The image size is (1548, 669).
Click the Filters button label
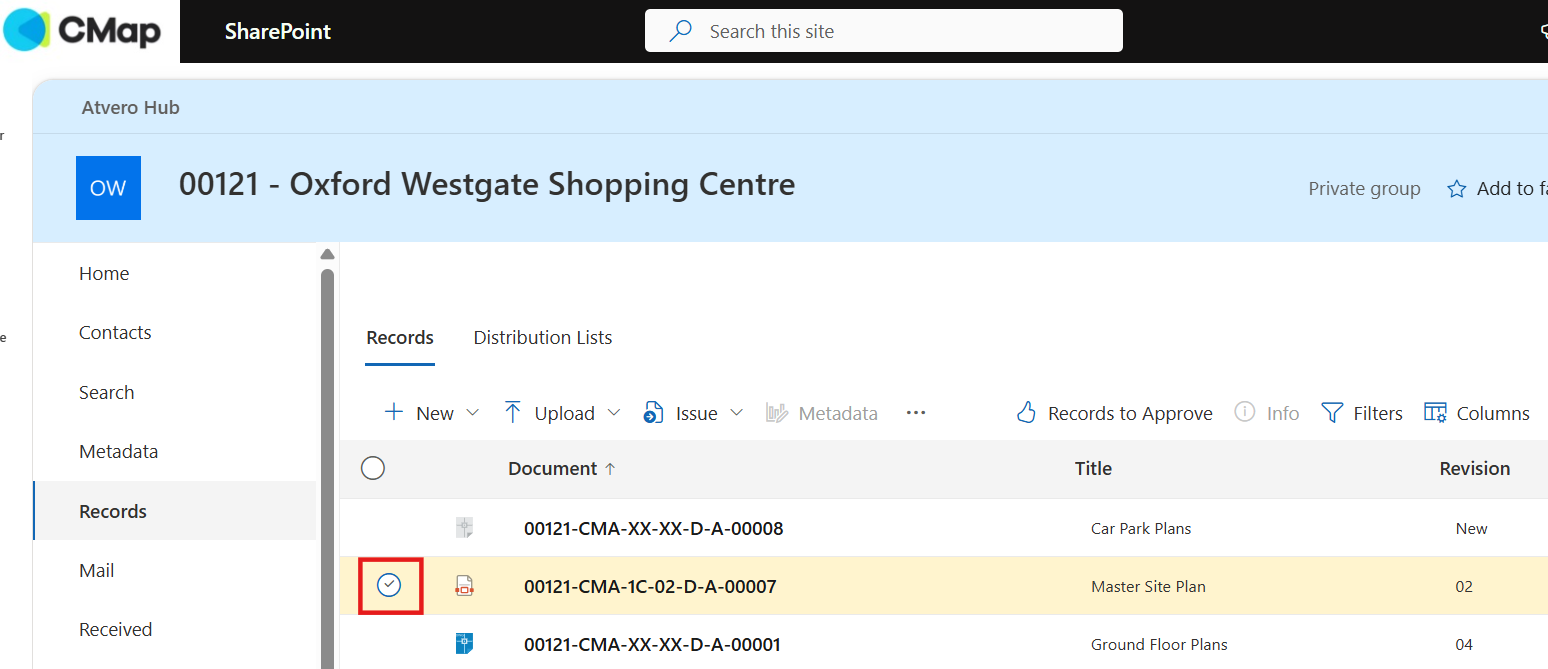[x=1378, y=413]
